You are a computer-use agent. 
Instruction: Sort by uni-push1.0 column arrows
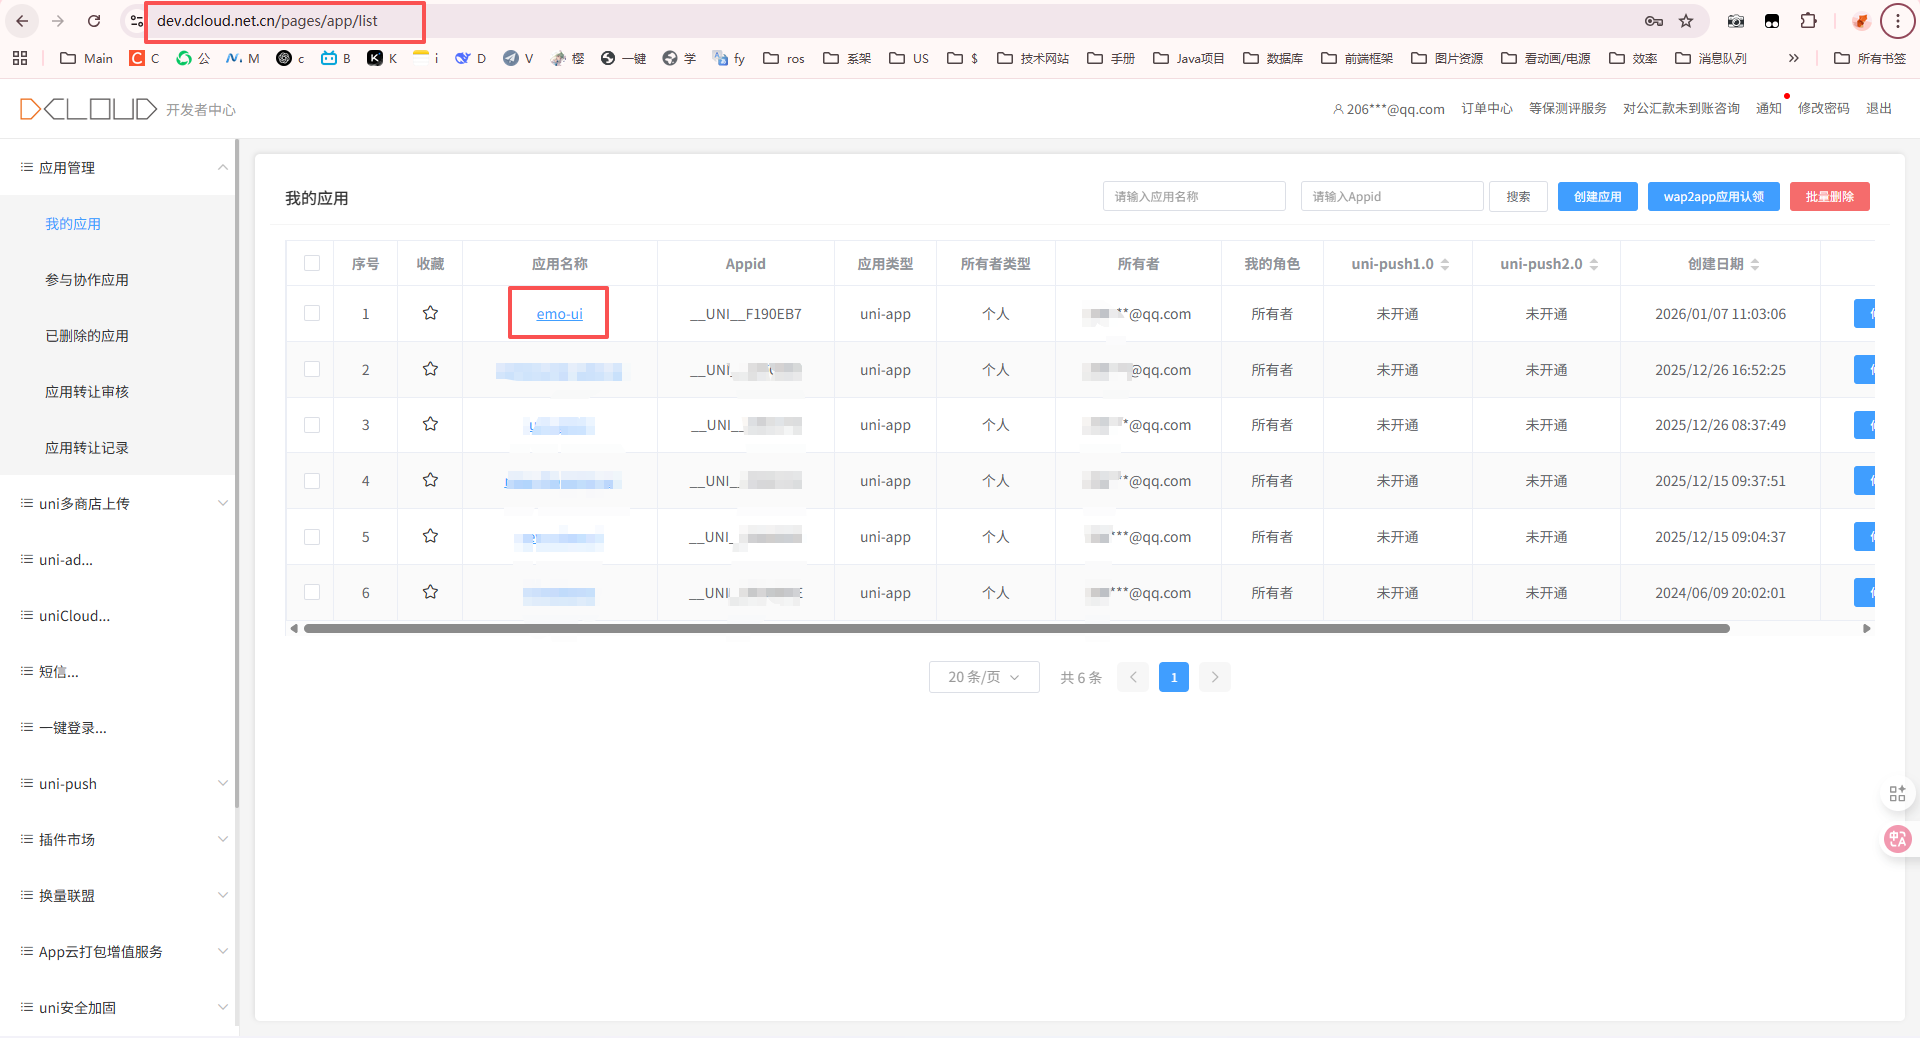(1445, 264)
